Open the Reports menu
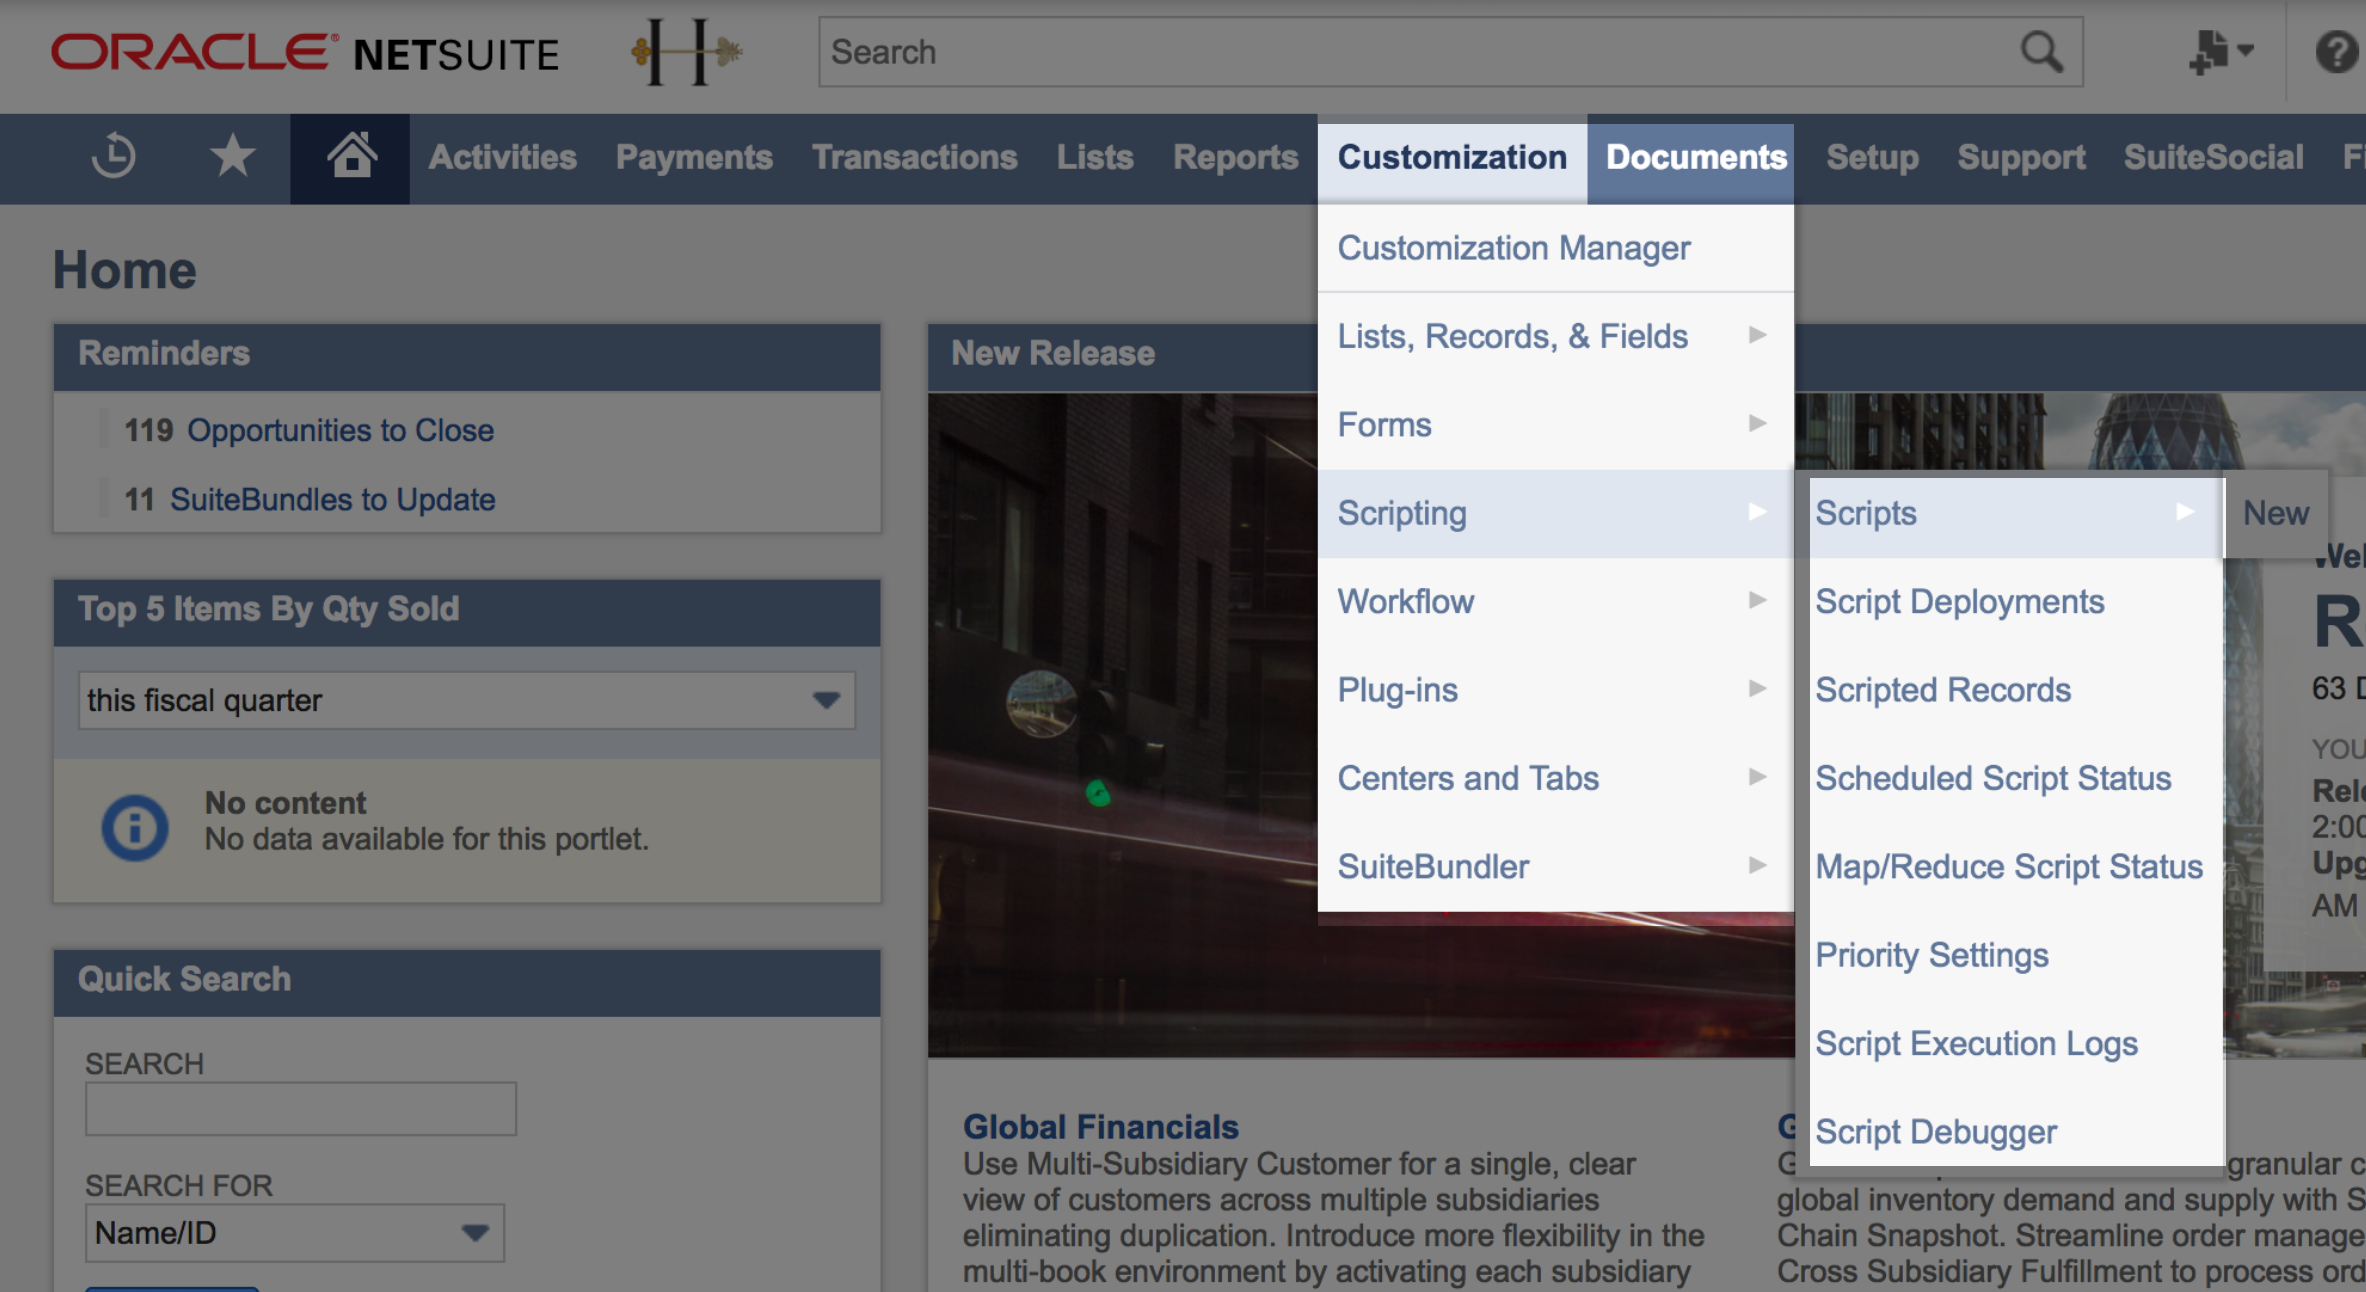2366x1292 pixels. 1236,157
